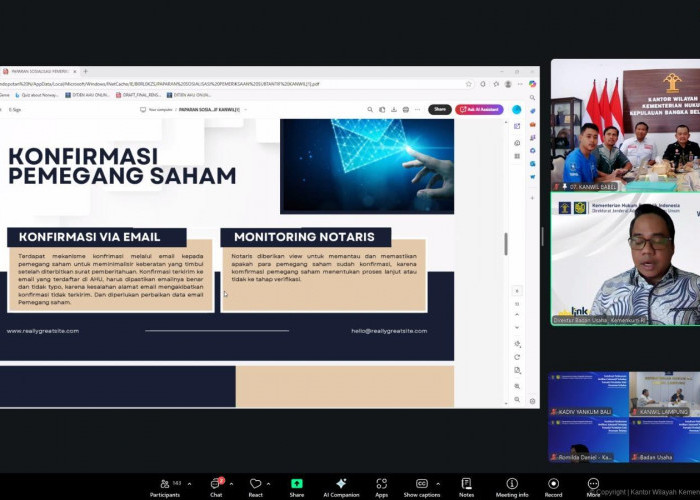Screen dimensions: 700x500
Task: Open the React heart menu
Action: 255,488
